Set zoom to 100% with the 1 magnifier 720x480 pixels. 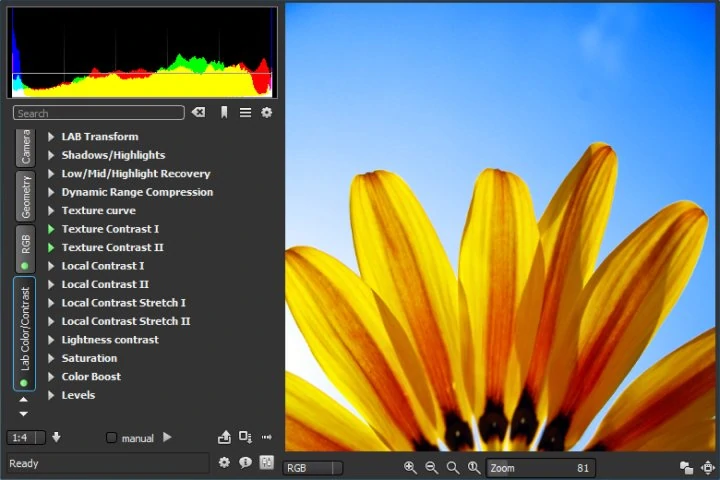pos(474,468)
